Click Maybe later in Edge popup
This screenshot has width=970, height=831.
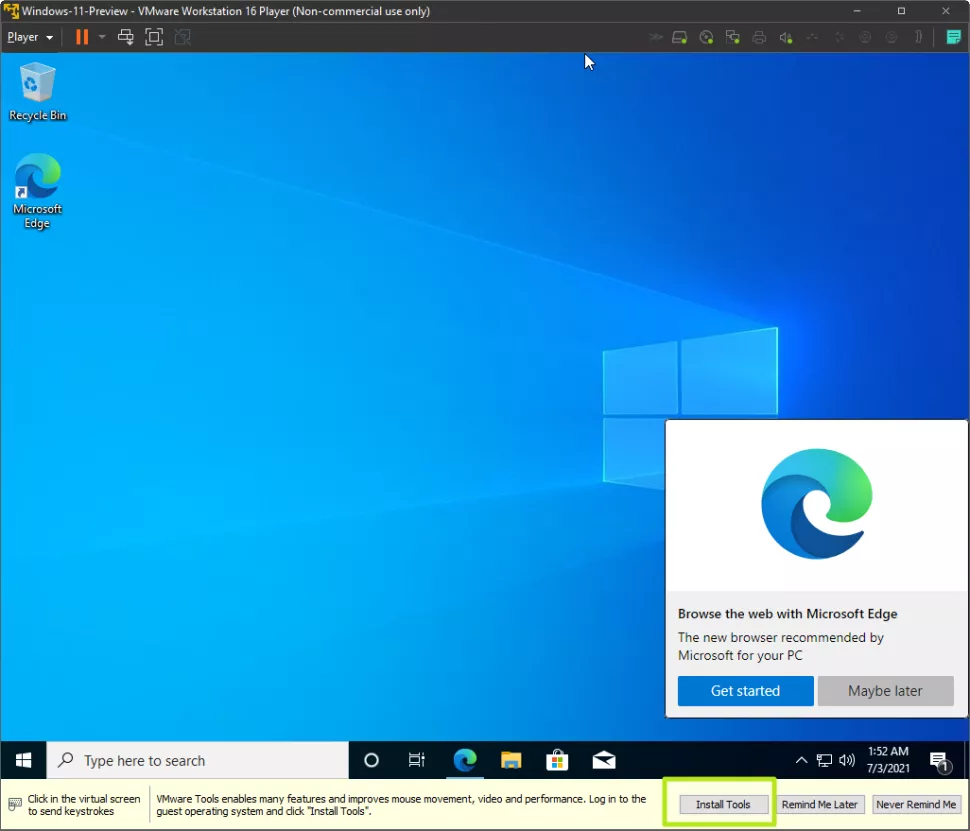[885, 691]
